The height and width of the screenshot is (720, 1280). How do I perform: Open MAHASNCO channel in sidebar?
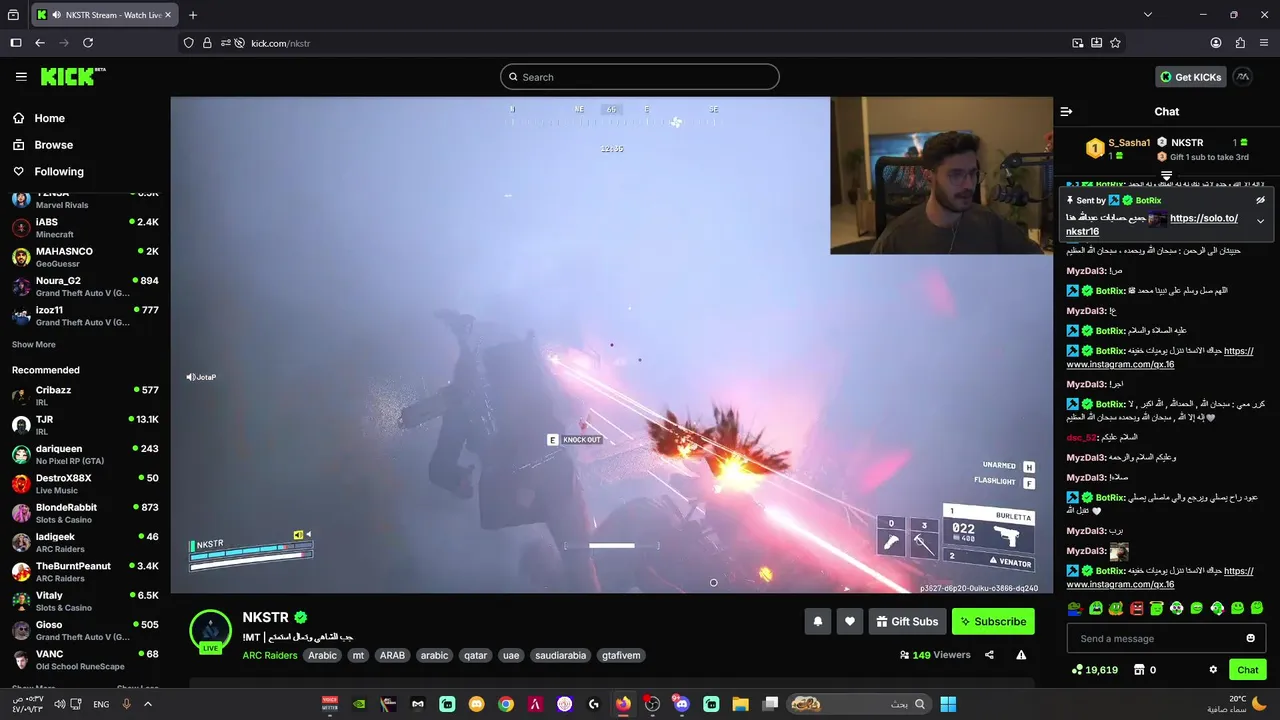click(85, 257)
